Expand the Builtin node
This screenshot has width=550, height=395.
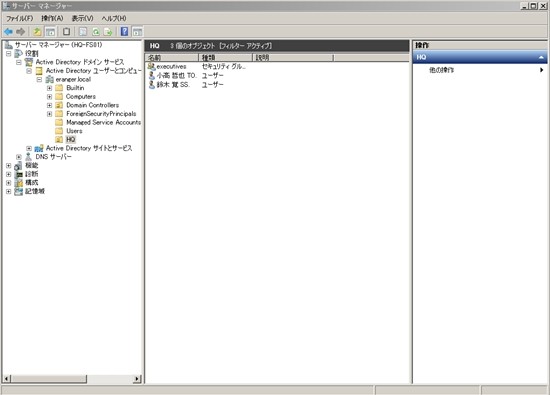coord(49,88)
